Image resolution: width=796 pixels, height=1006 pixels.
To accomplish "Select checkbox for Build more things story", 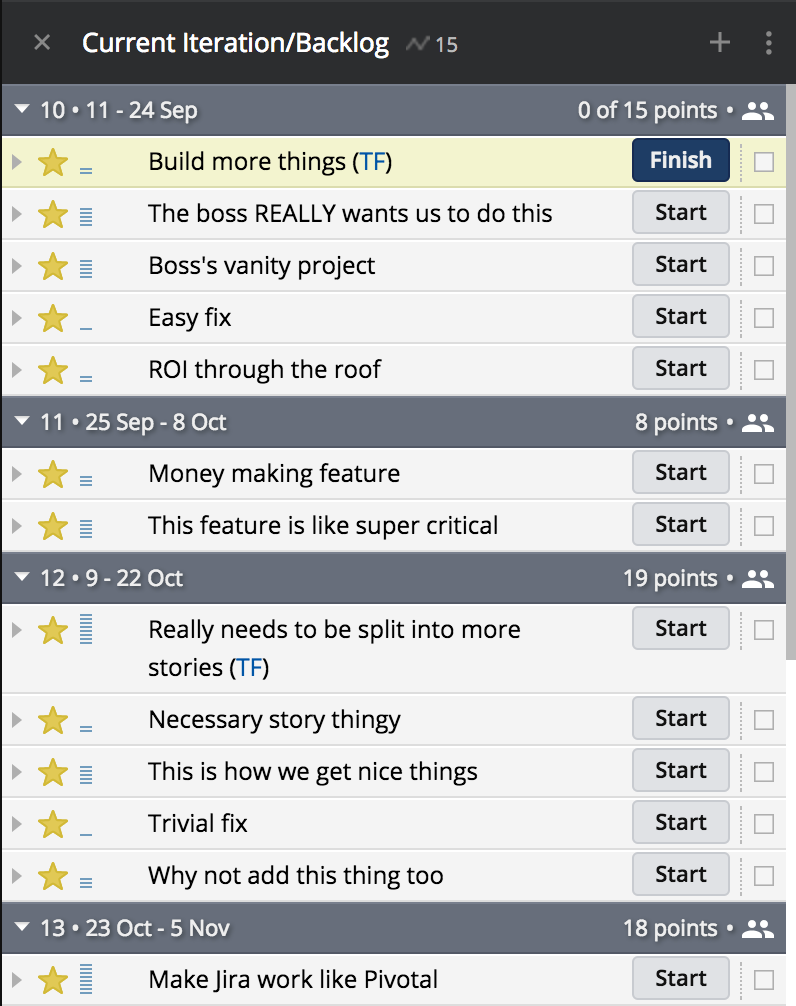I will point(764,162).
